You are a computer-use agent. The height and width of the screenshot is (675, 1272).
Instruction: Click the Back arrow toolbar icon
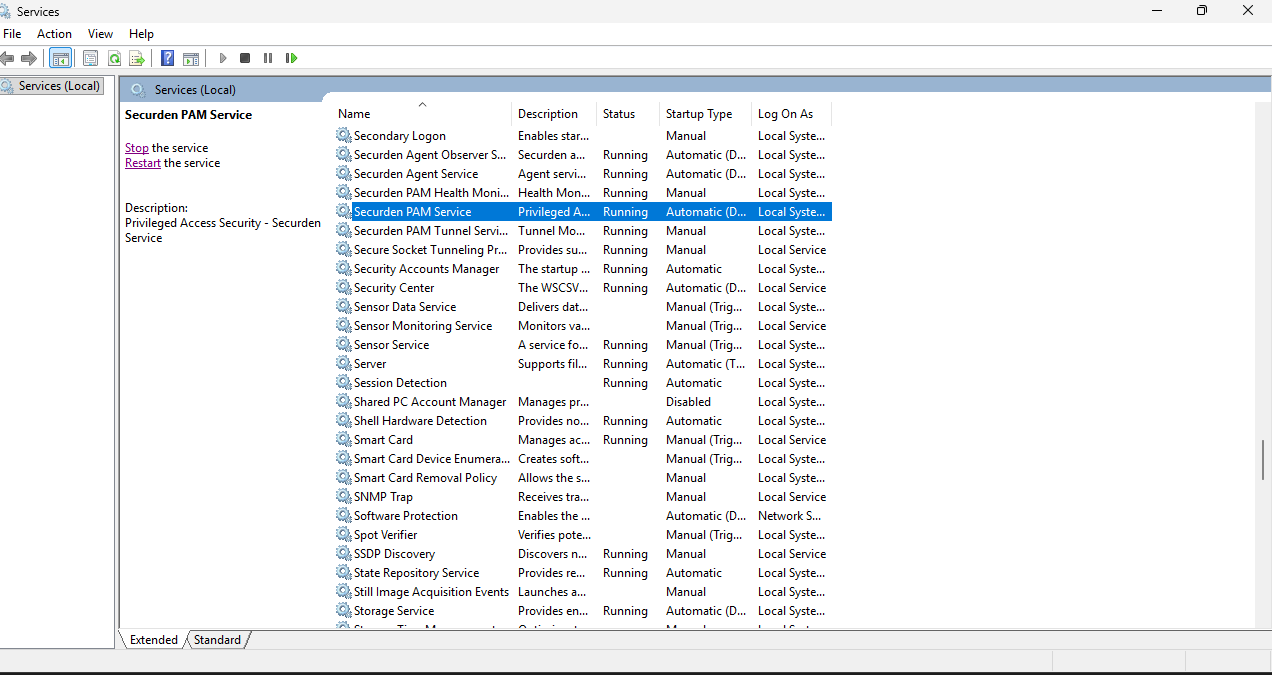[7, 58]
